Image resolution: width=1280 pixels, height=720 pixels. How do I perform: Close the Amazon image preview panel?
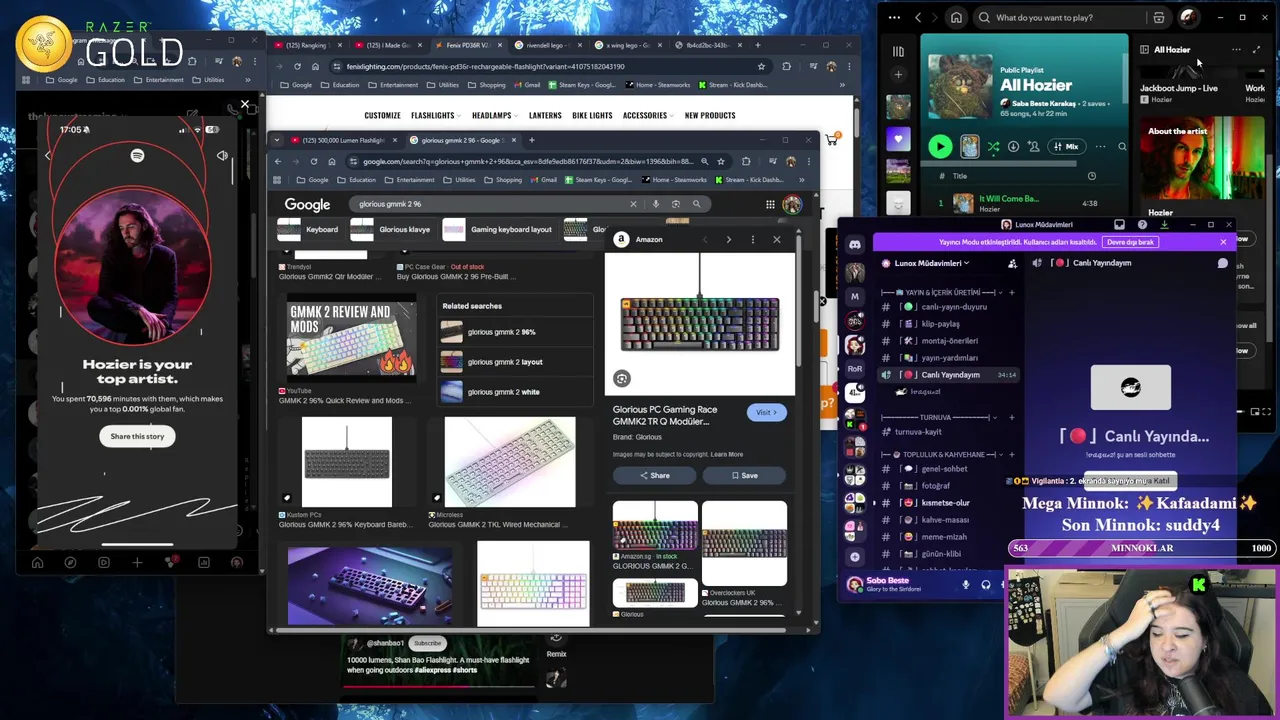[776, 239]
